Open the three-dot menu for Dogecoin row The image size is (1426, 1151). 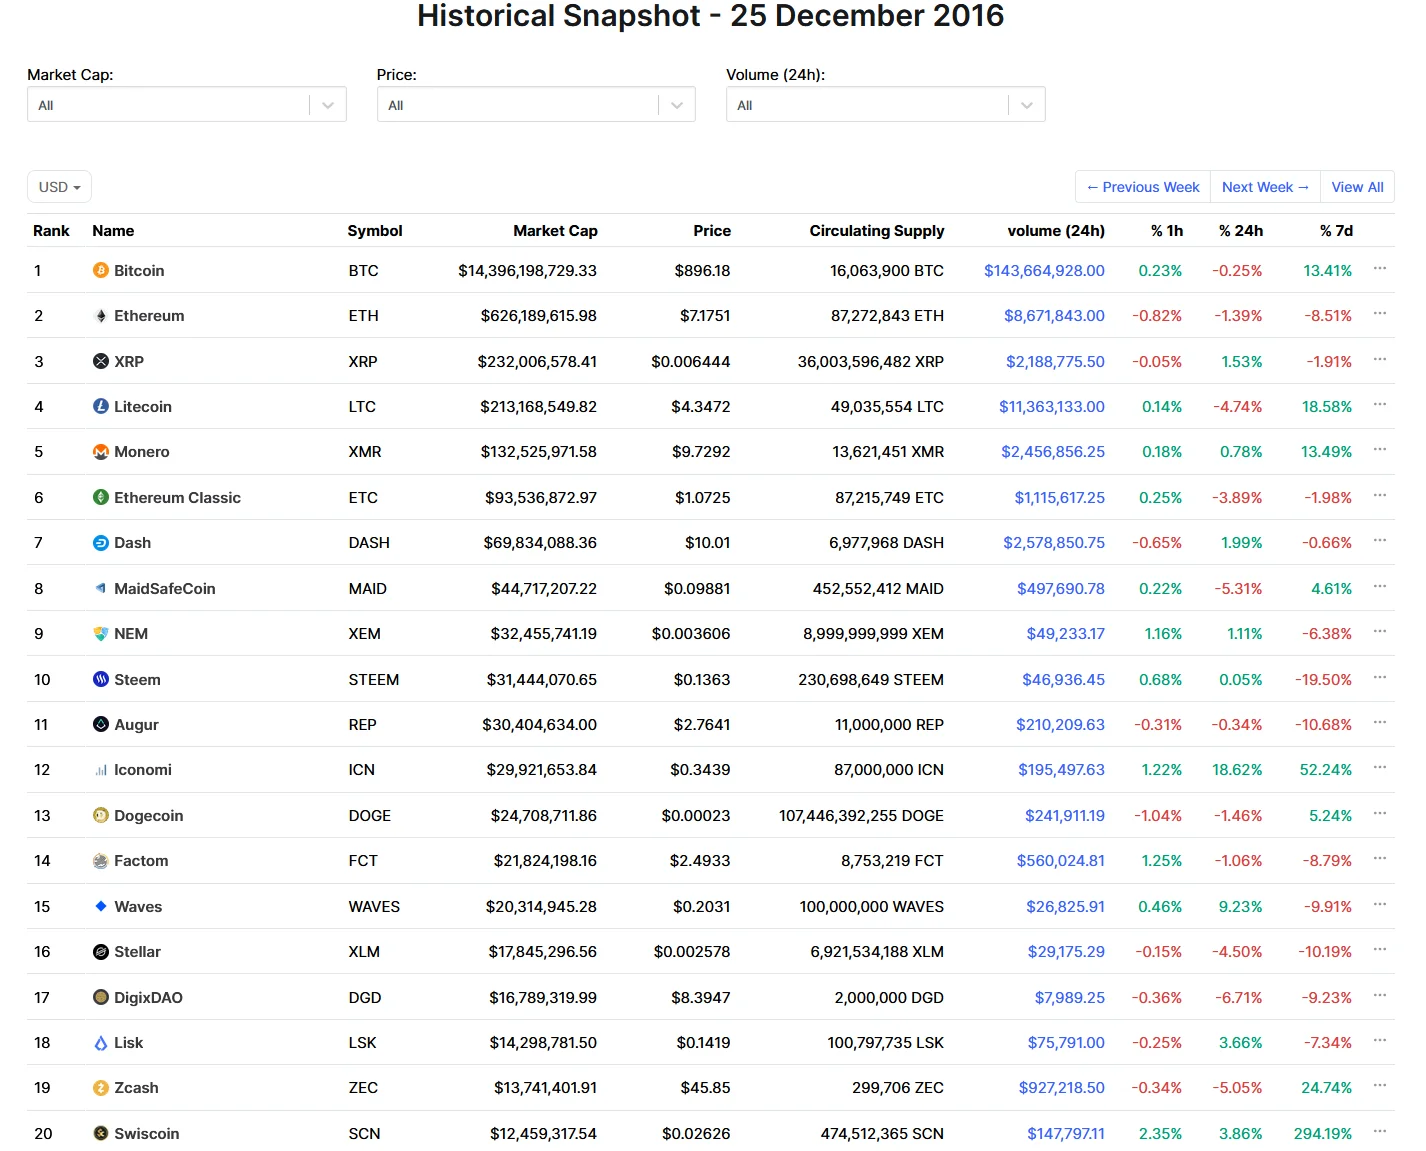click(1380, 813)
